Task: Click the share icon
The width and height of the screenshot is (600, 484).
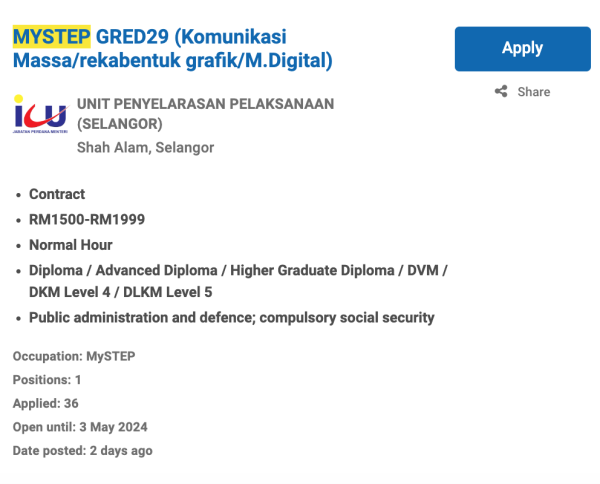Action: (501, 92)
